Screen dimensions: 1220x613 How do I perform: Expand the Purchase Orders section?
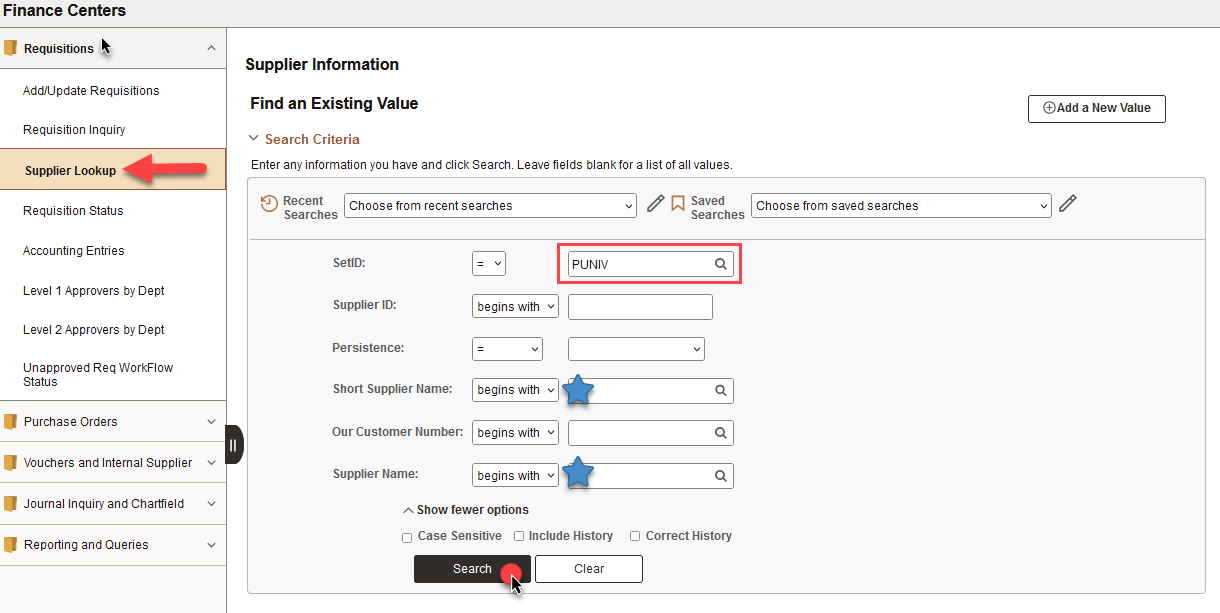113,422
